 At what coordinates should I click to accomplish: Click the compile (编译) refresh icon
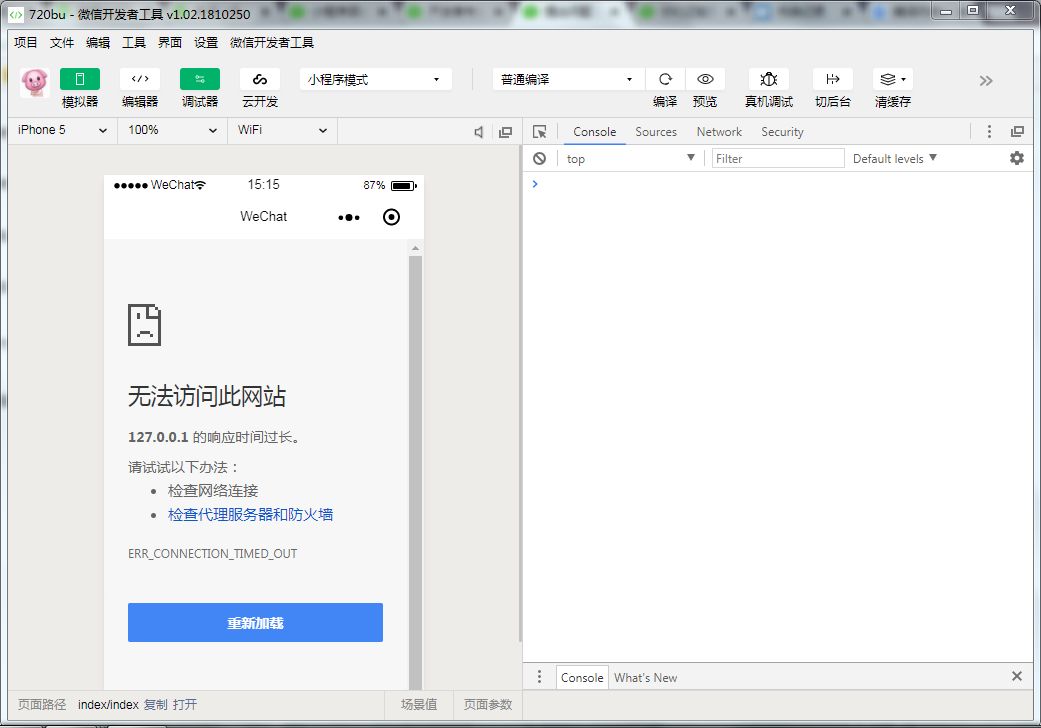[x=665, y=79]
